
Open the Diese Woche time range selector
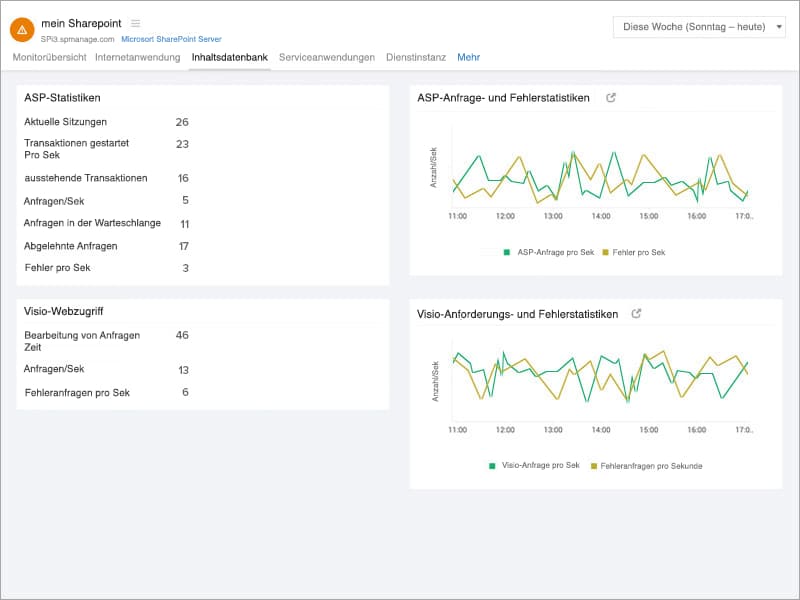pyautogui.click(x=700, y=27)
